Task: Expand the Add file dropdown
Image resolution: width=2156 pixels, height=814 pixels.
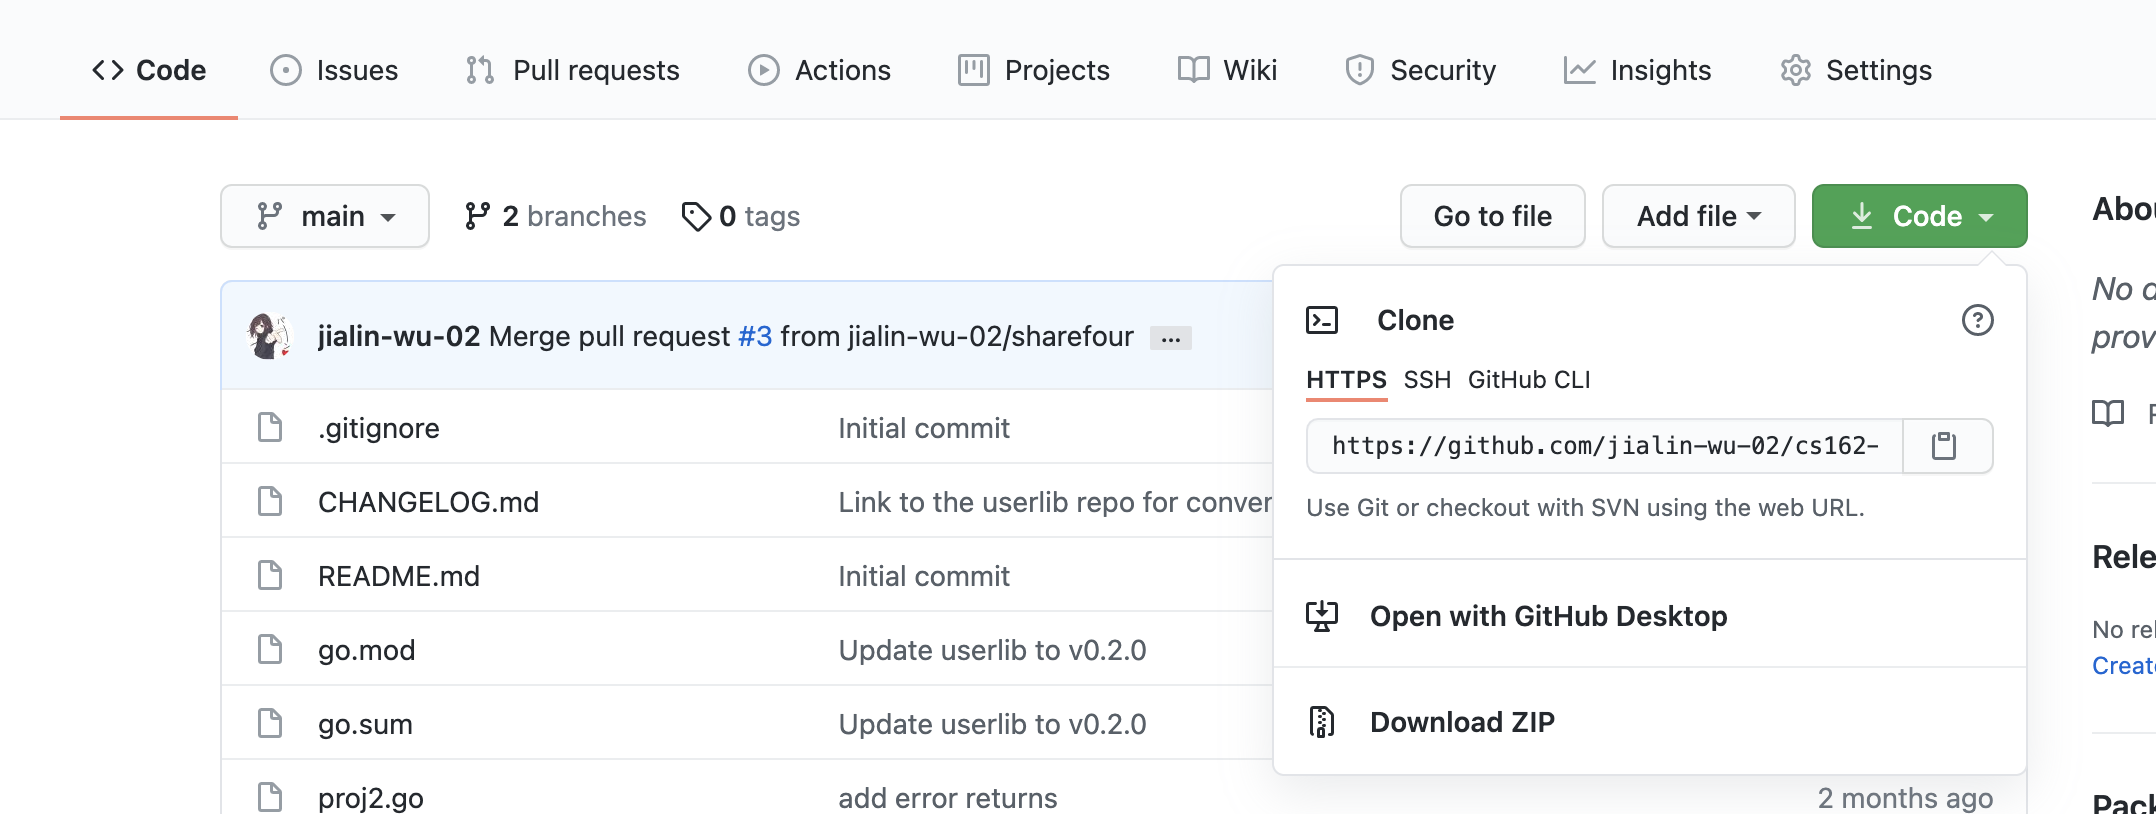Action: [1699, 216]
